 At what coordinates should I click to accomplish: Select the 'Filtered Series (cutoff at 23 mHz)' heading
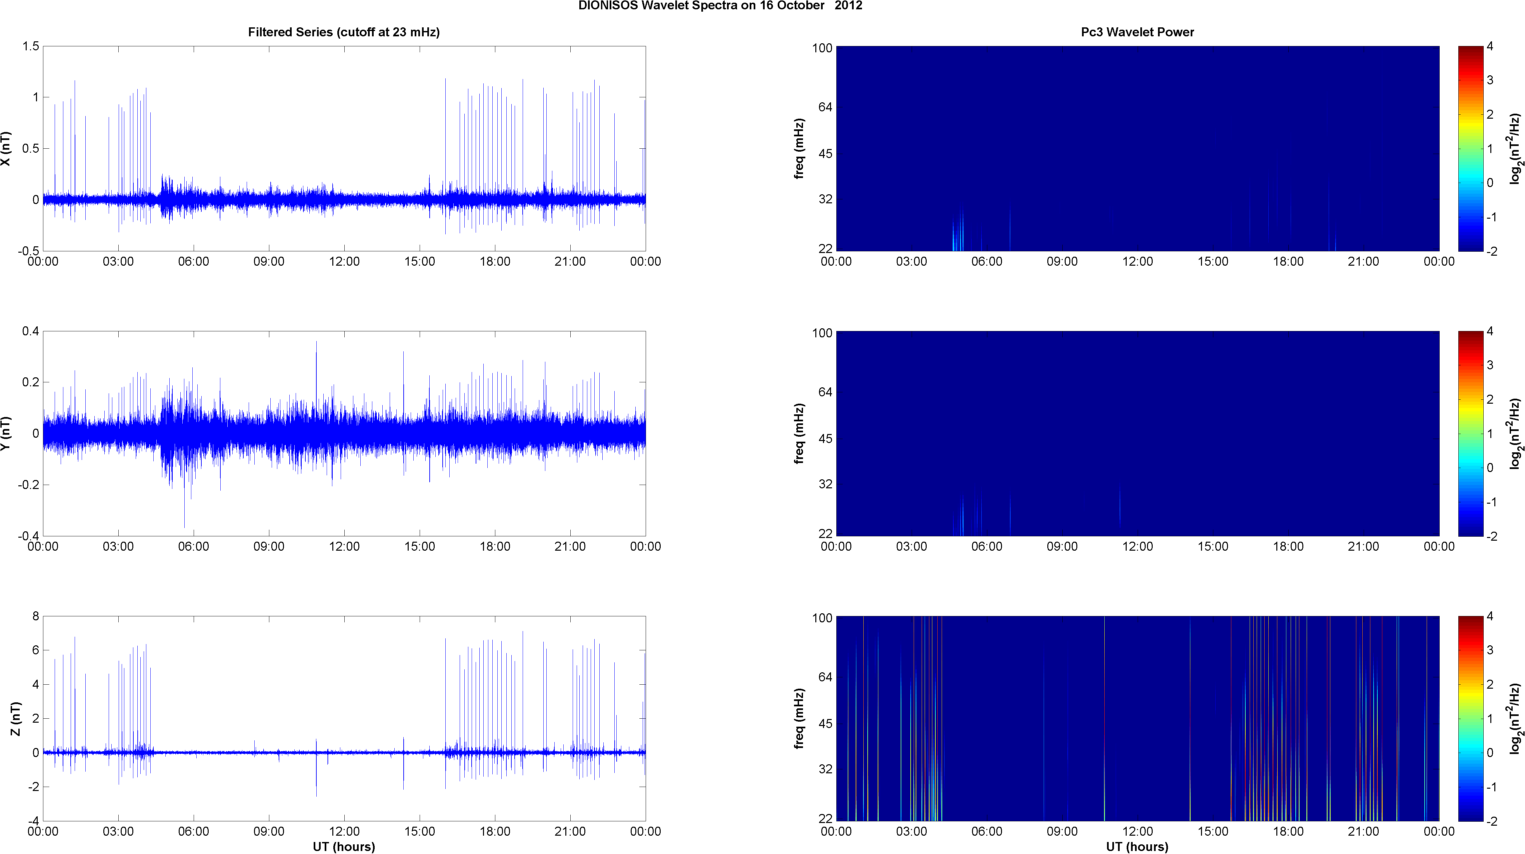344,32
